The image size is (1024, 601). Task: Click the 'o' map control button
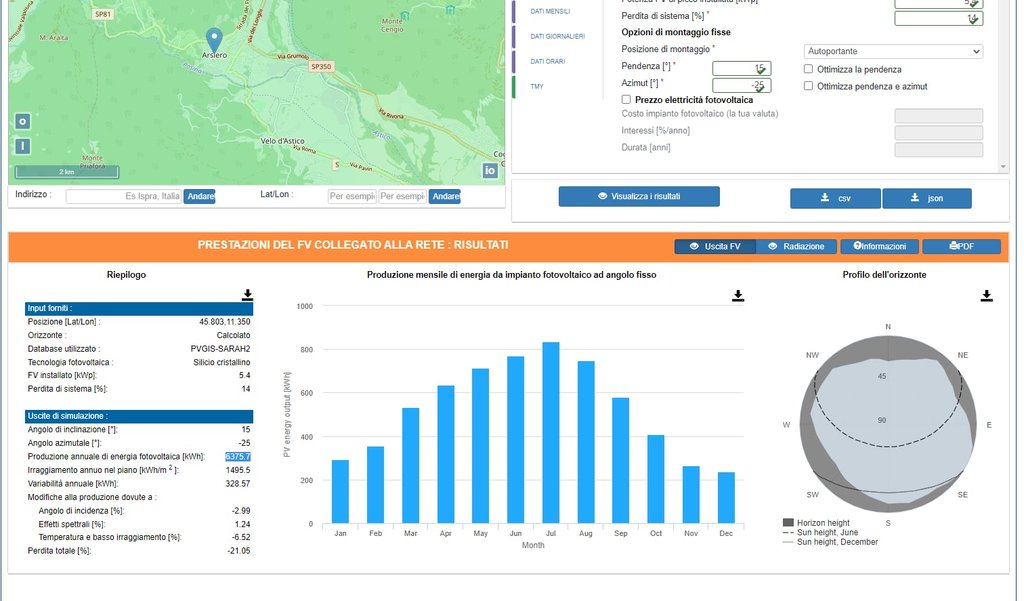[x=22, y=122]
